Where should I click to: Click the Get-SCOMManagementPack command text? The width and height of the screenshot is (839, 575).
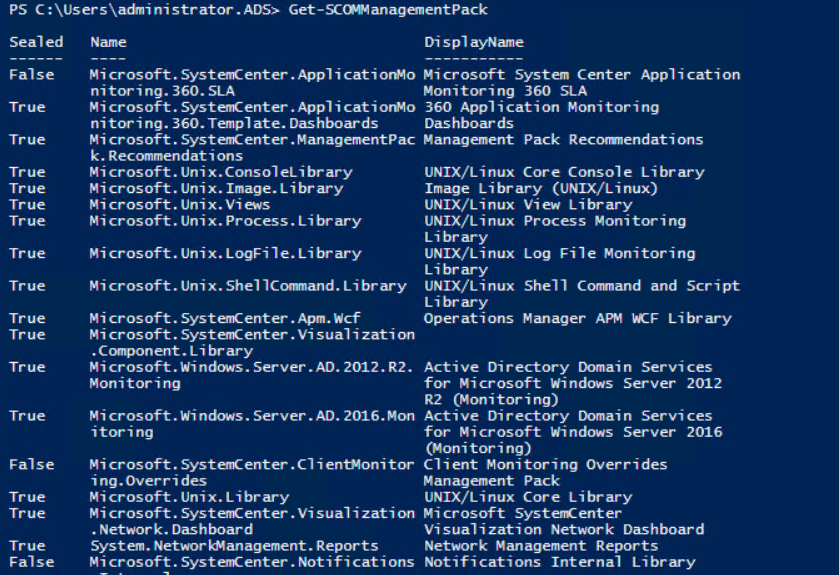(388, 10)
